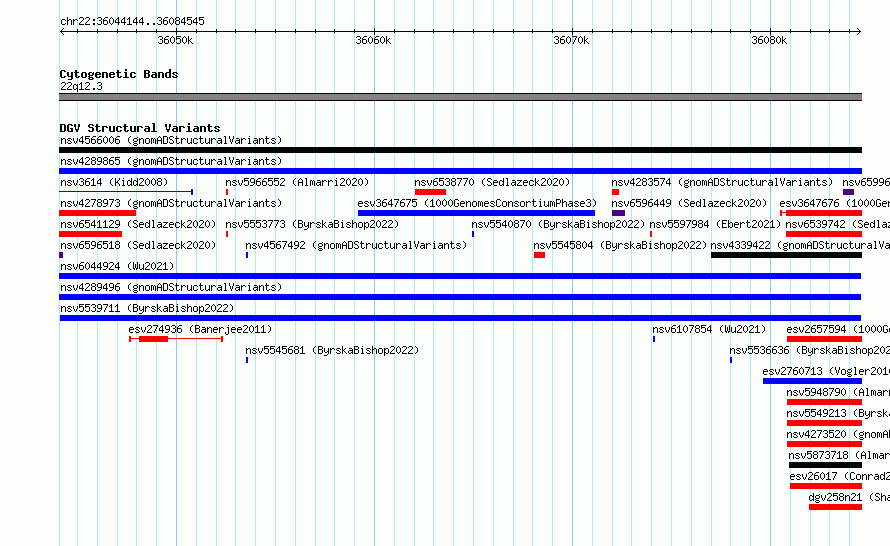This screenshot has height=546, width=890.
Task: Click nsv4278973 gnomAD variant label
Action: pos(171,203)
